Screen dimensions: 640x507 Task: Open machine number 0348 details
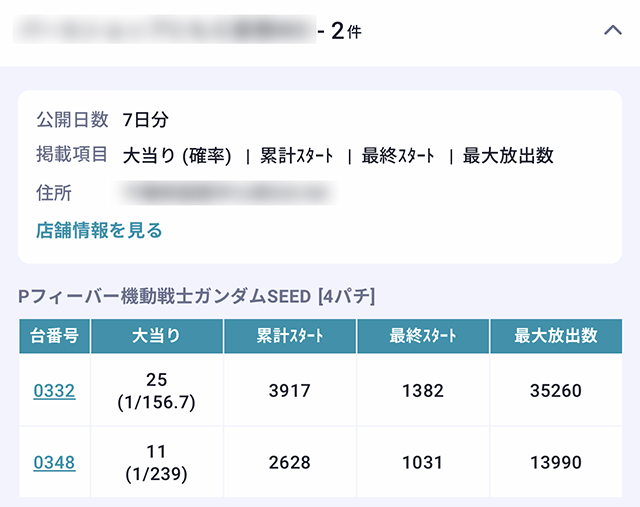54,462
